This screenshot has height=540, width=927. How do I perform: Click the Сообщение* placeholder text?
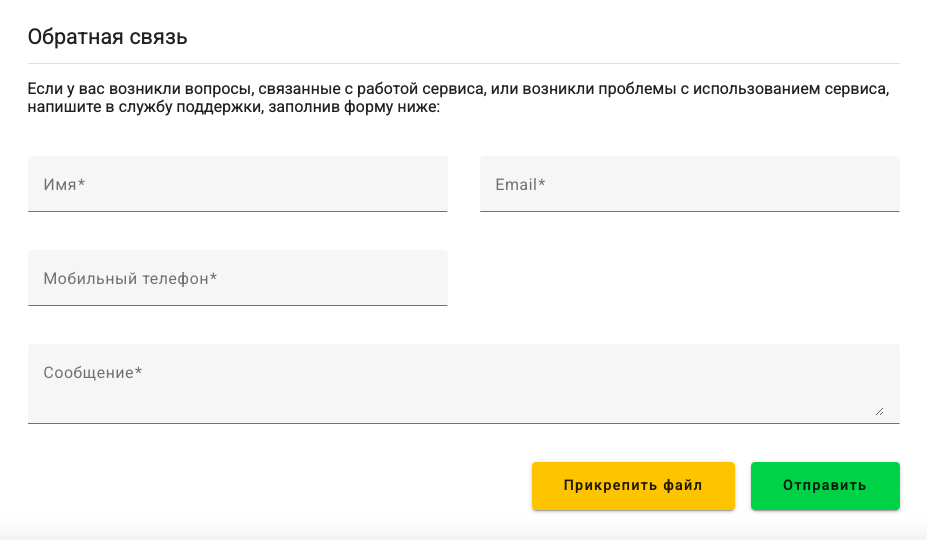coord(92,373)
